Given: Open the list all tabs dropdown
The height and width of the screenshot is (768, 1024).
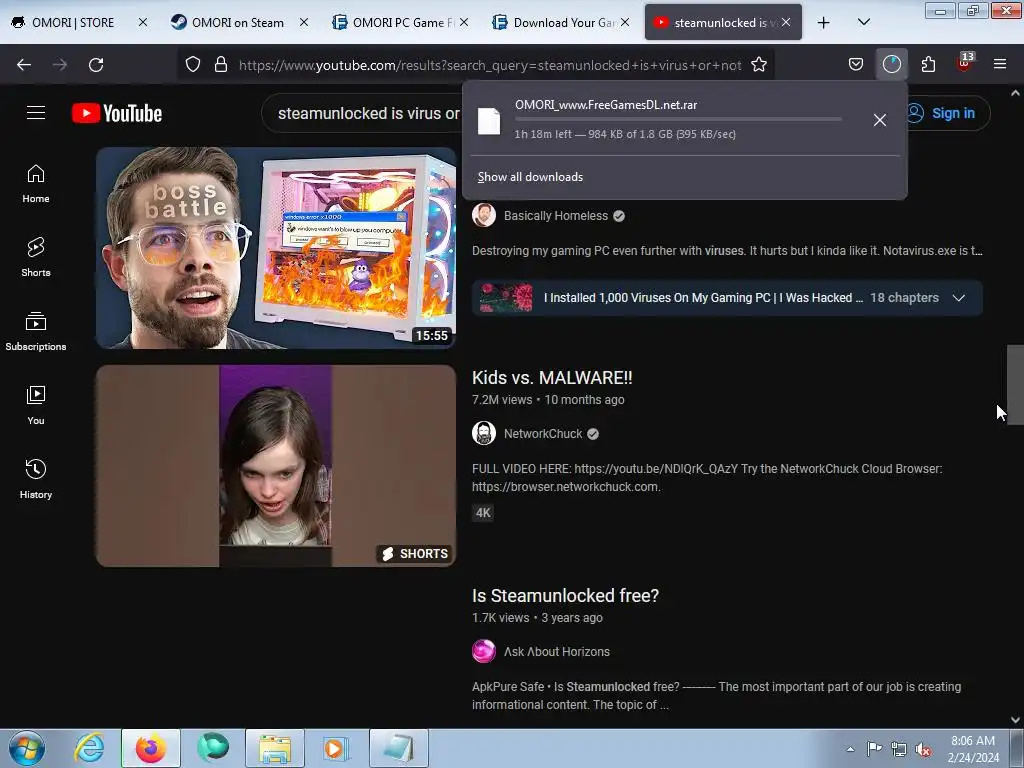Looking at the screenshot, I should click(x=863, y=22).
